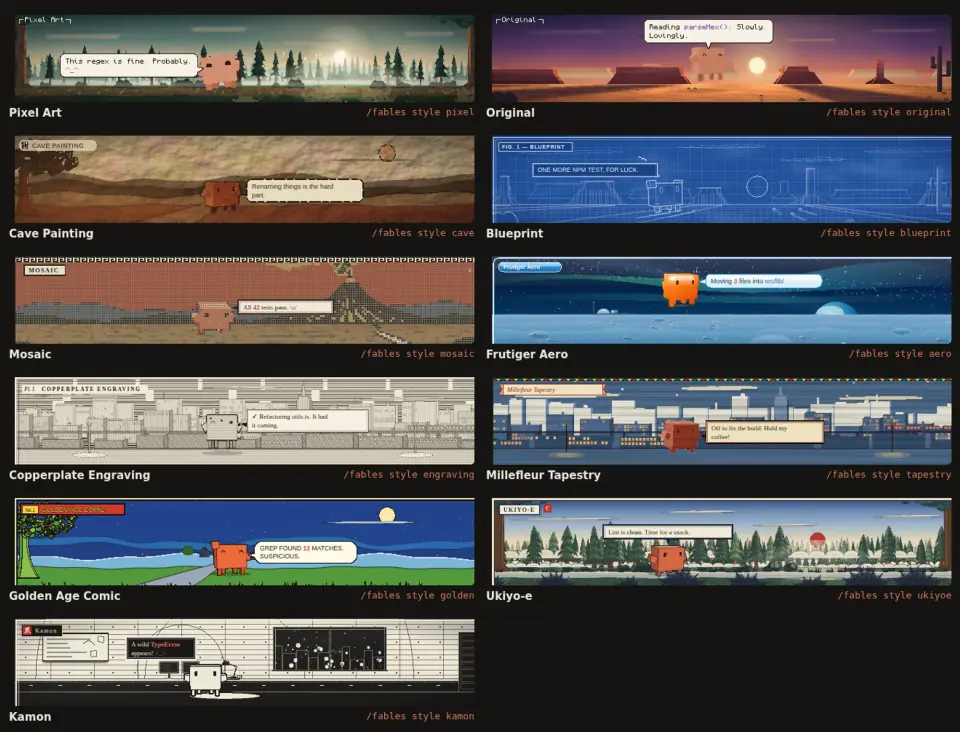Click the blue 'Frutiger Aero' pill badge
Viewport: 960px width, 732px height.
pyautogui.click(x=530, y=267)
